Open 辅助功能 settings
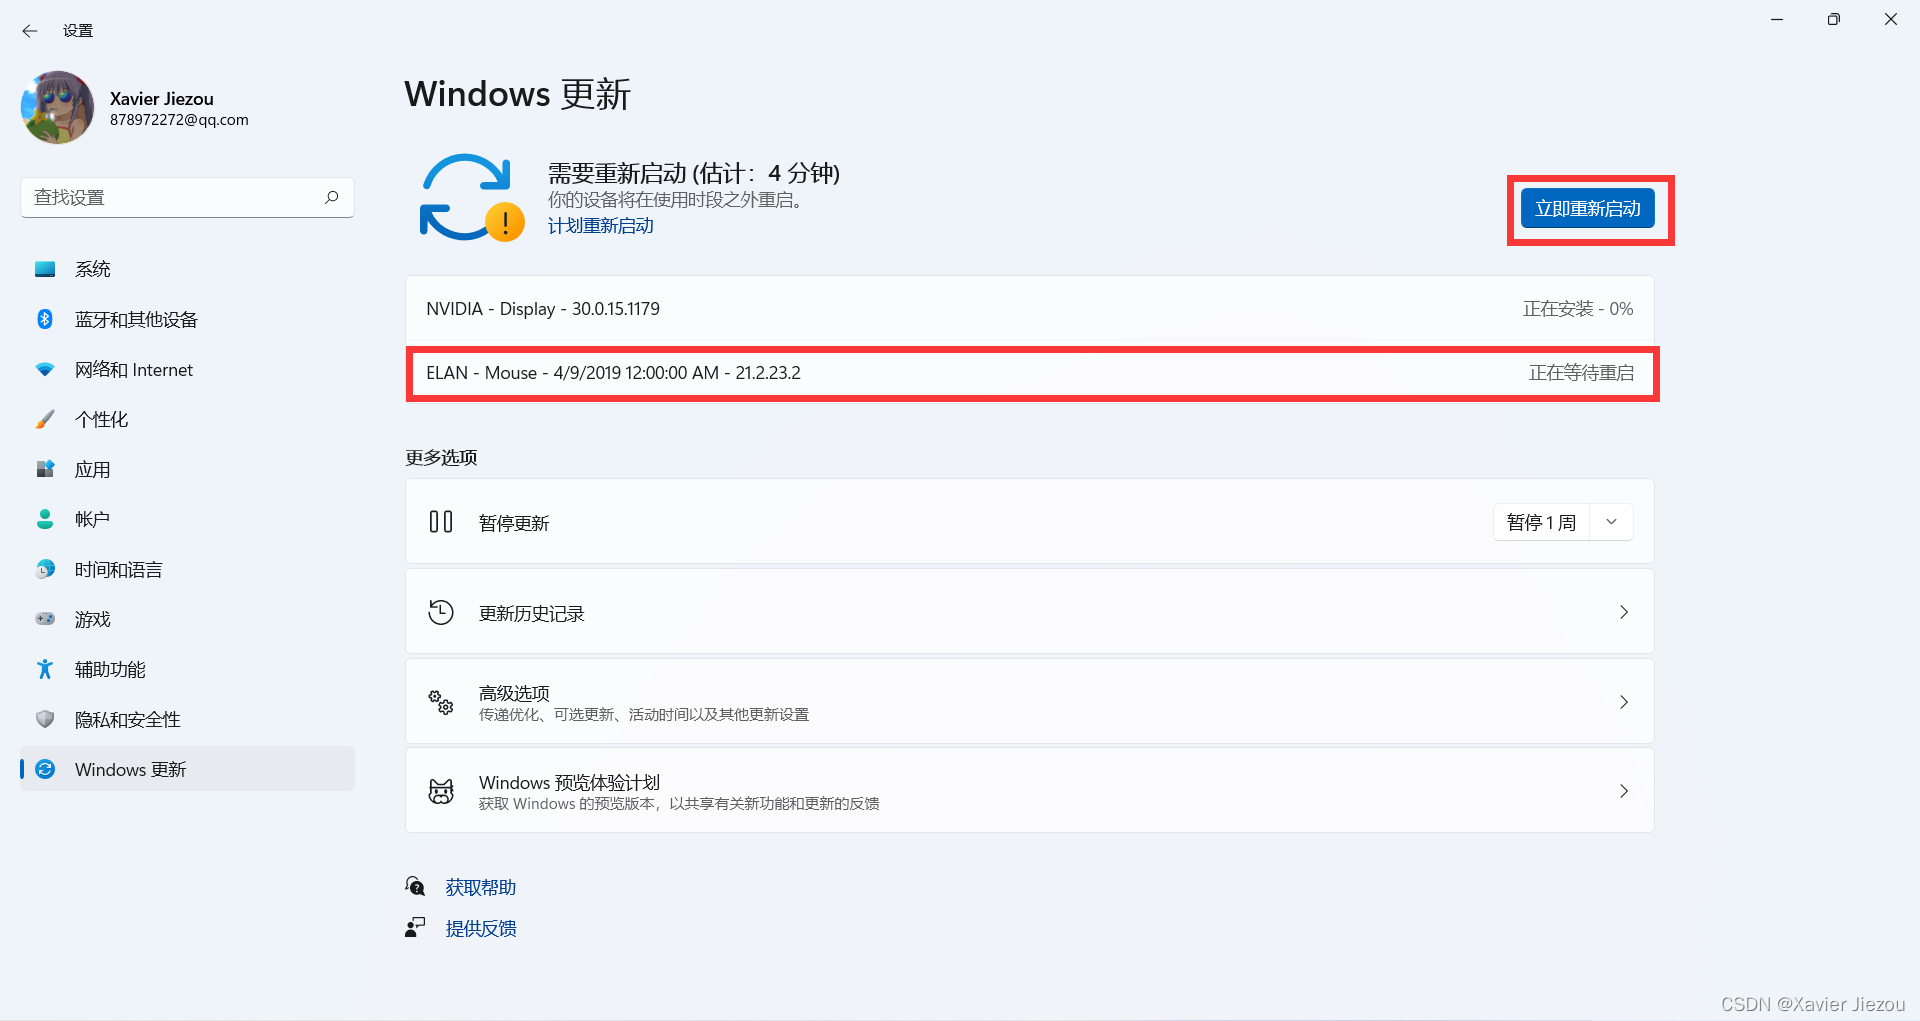The height and width of the screenshot is (1021, 1920). 187,669
